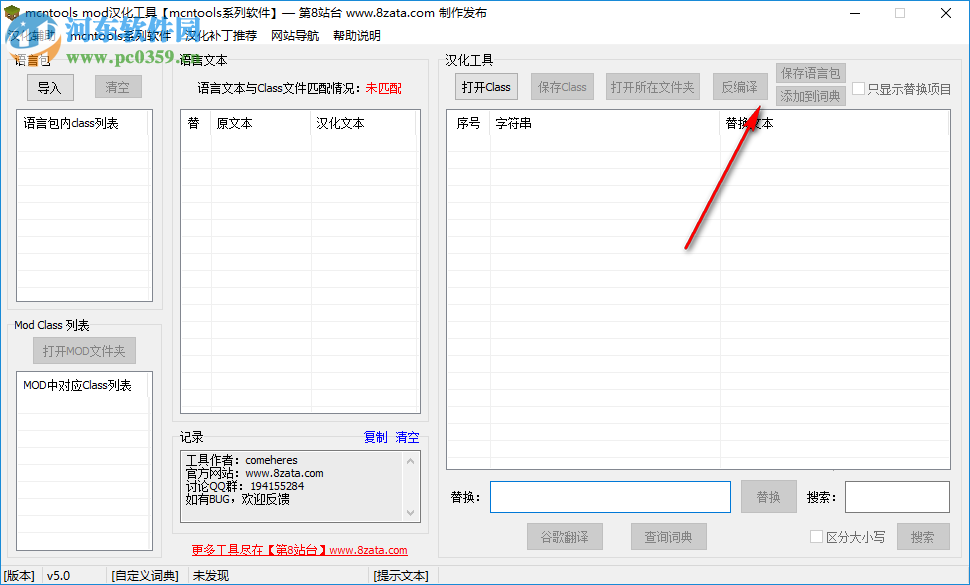Enable the 区分大小写 case-sensitive checkbox
The image size is (970, 585).
tap(817, 536)
